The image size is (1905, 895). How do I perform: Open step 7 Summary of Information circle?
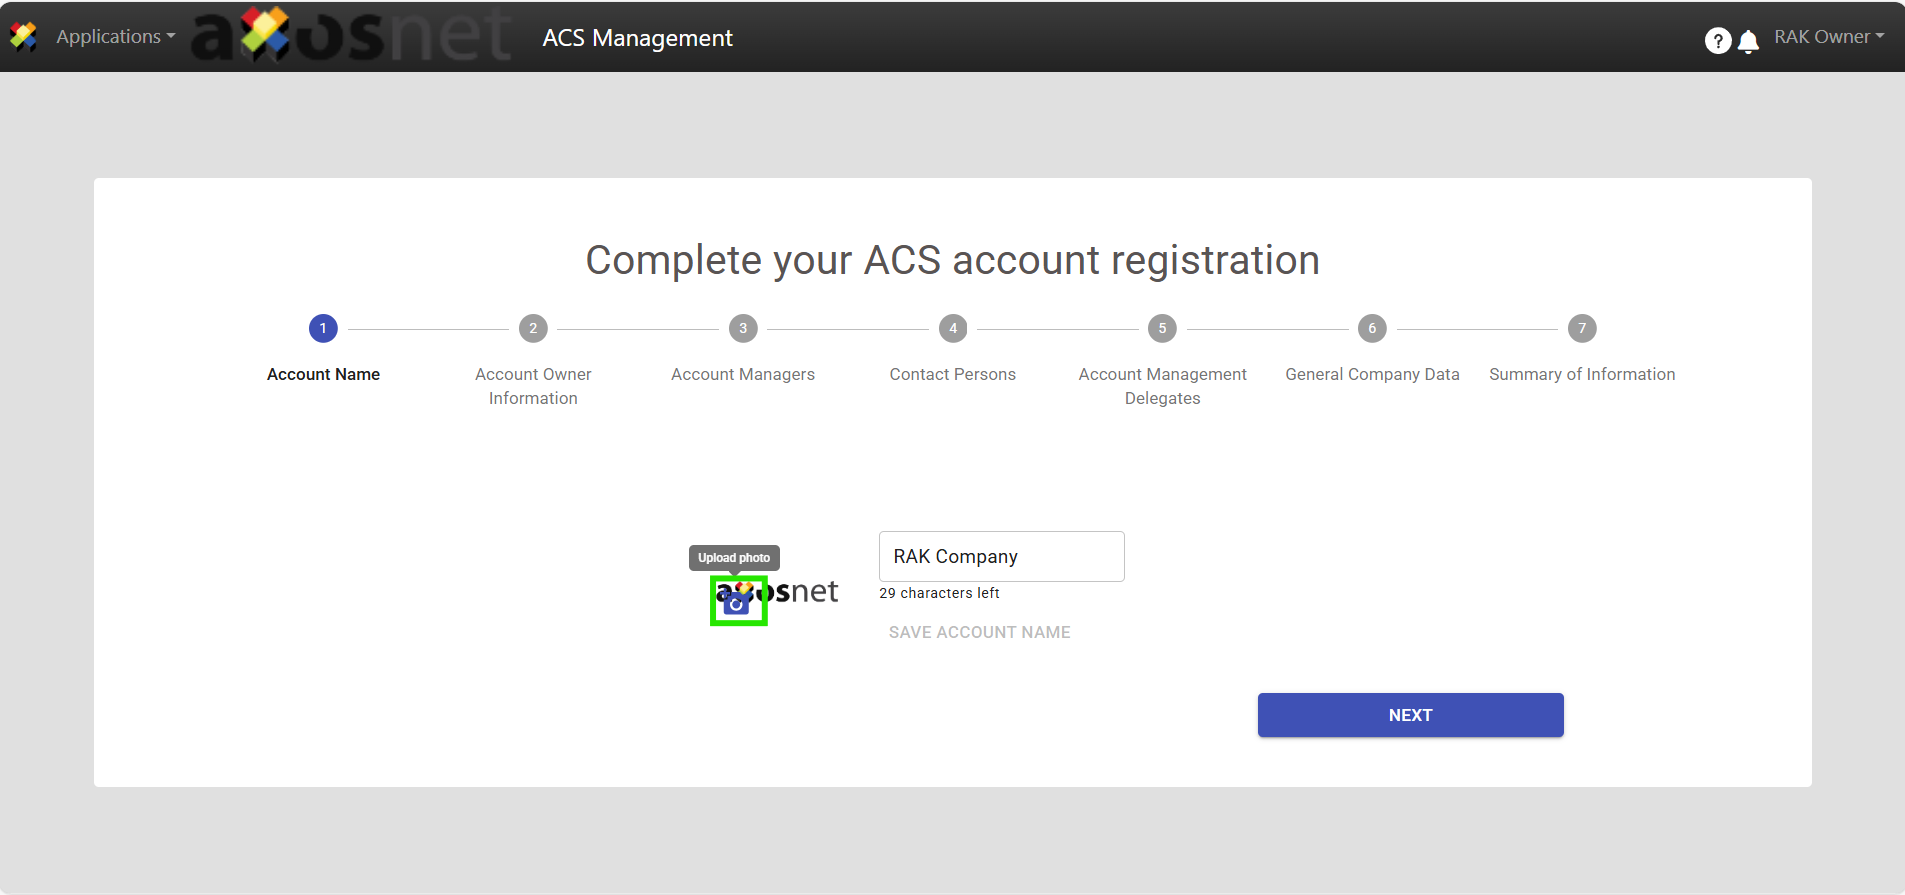[x=1582, y=328]
